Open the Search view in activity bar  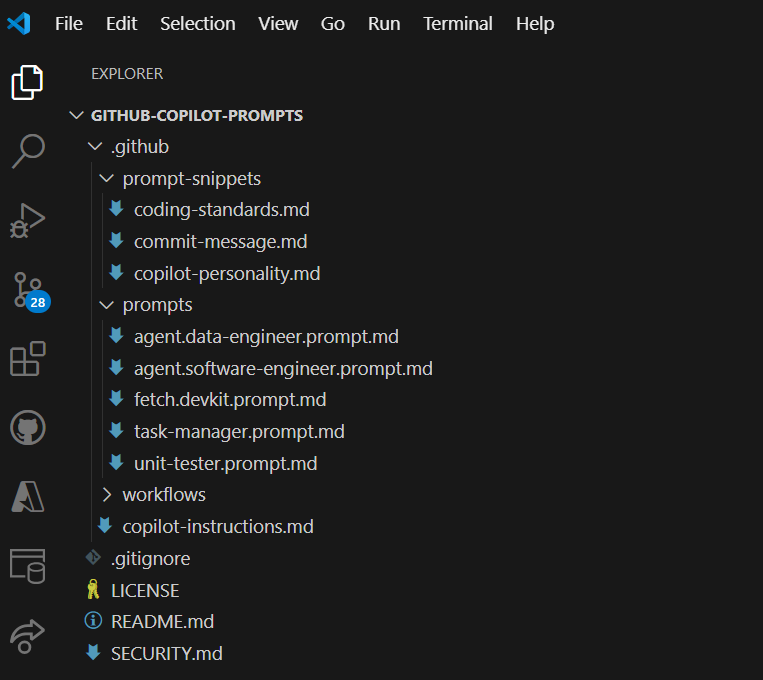pos(28,151)
